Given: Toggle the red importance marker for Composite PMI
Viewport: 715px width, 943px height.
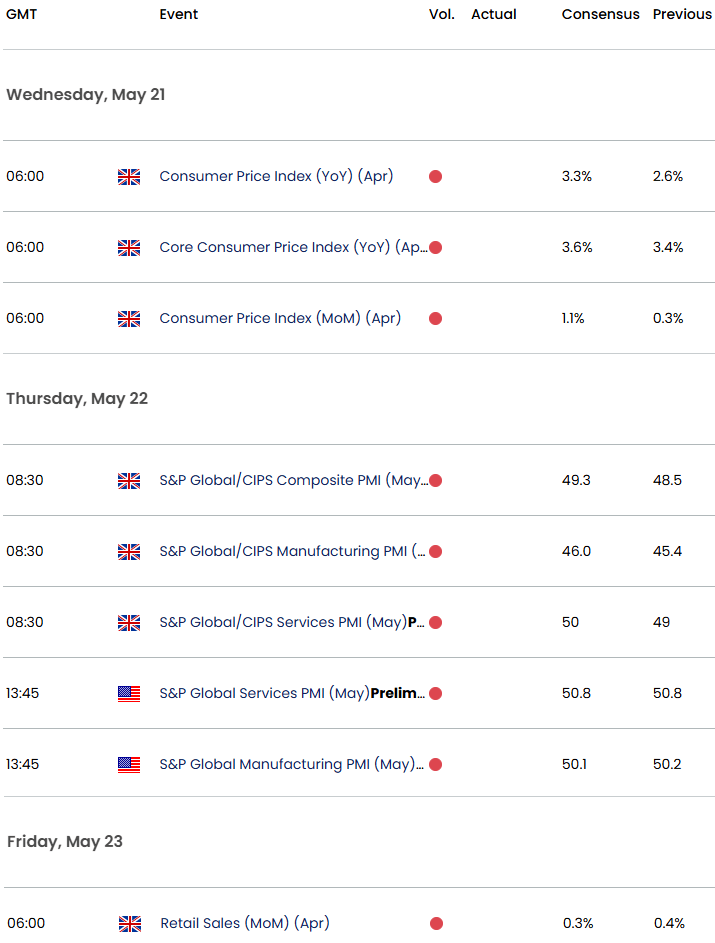Looking at the screenshot, I should pyautogui.click(x=435, y=480).
